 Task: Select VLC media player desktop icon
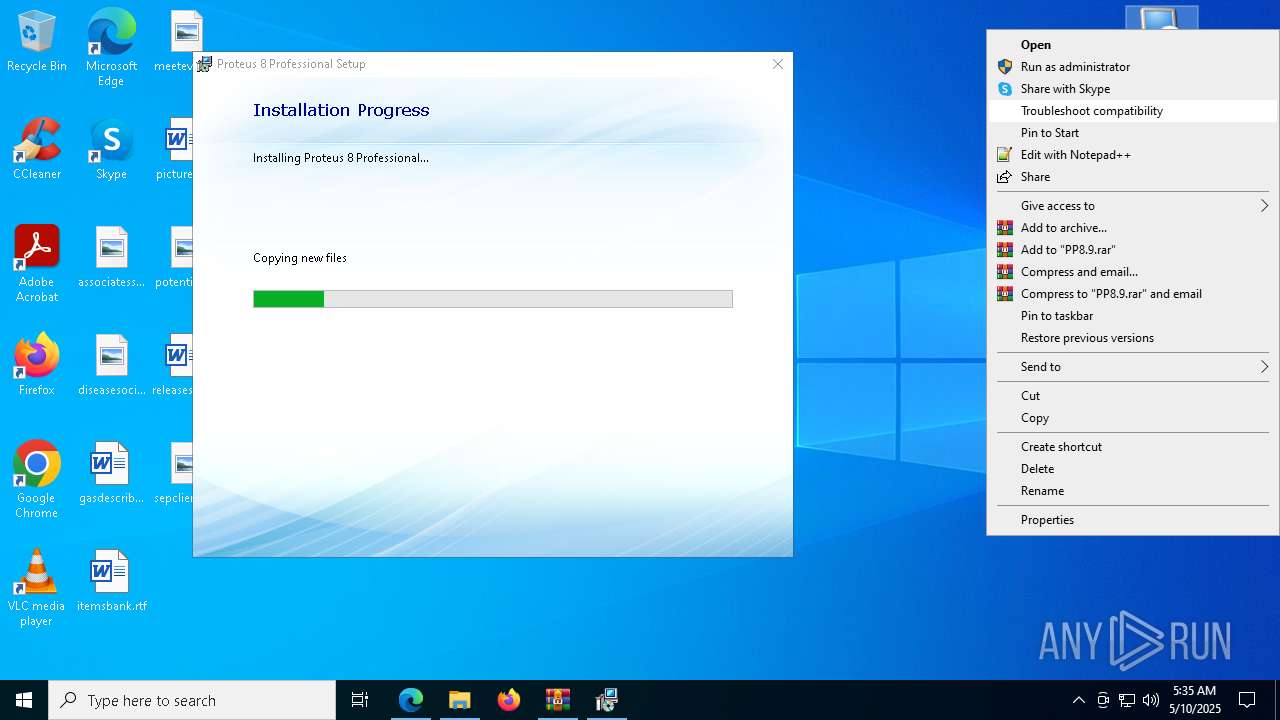click(x=37, y=588)
